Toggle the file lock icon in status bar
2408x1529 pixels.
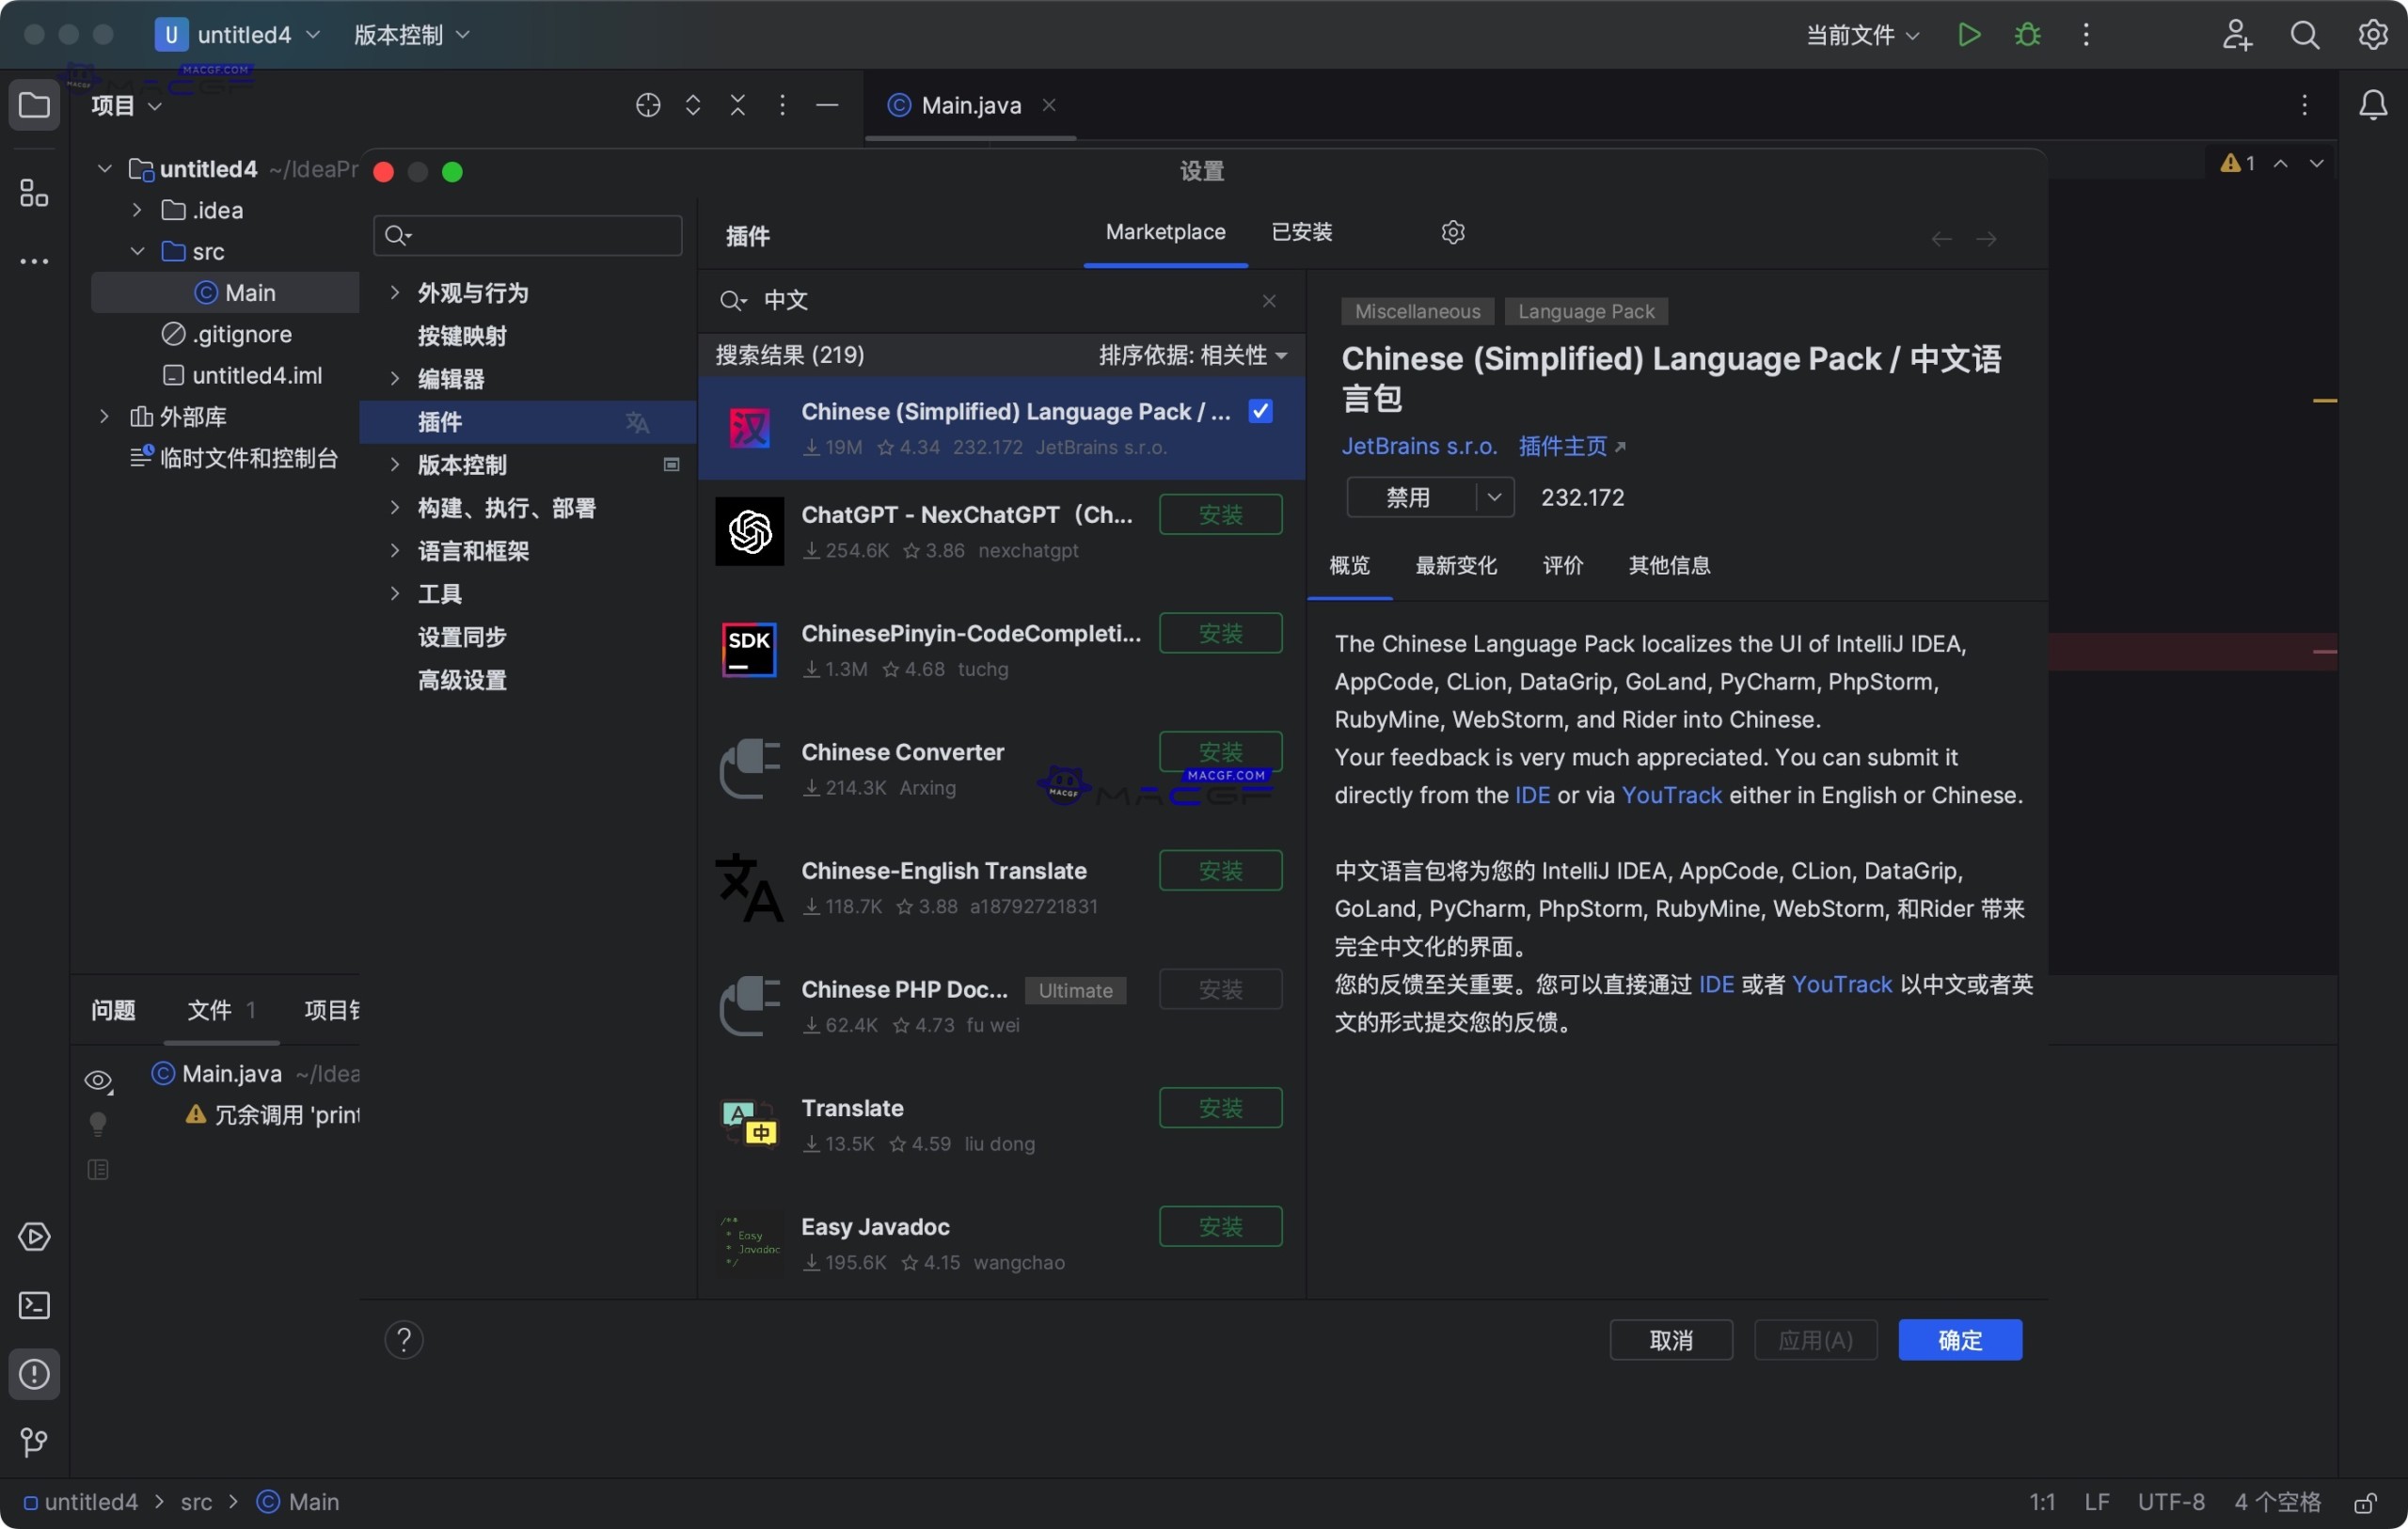(x=2366, y=1503)
